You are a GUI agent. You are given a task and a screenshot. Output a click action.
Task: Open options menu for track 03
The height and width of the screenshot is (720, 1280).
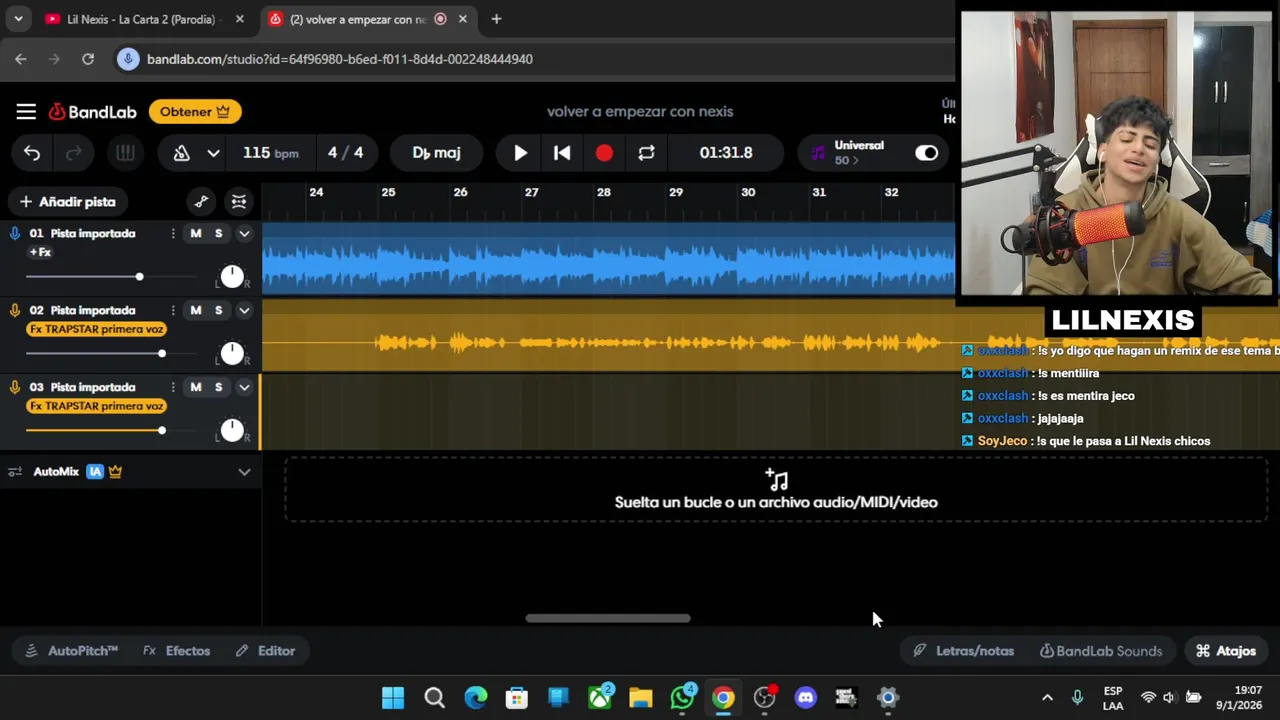[x=173, y=387]
